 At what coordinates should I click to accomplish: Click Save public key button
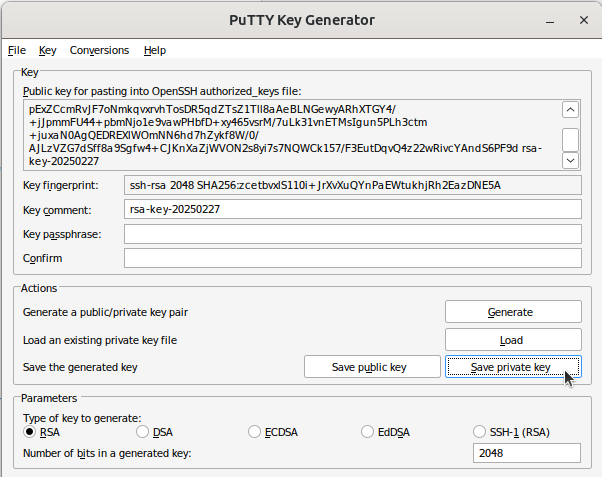click(372, 367)
